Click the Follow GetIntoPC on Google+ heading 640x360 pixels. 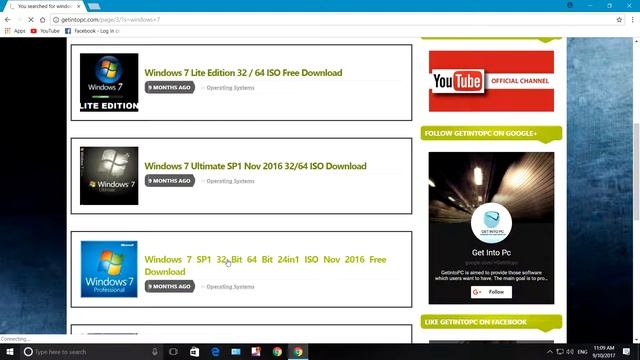point(491,133)
